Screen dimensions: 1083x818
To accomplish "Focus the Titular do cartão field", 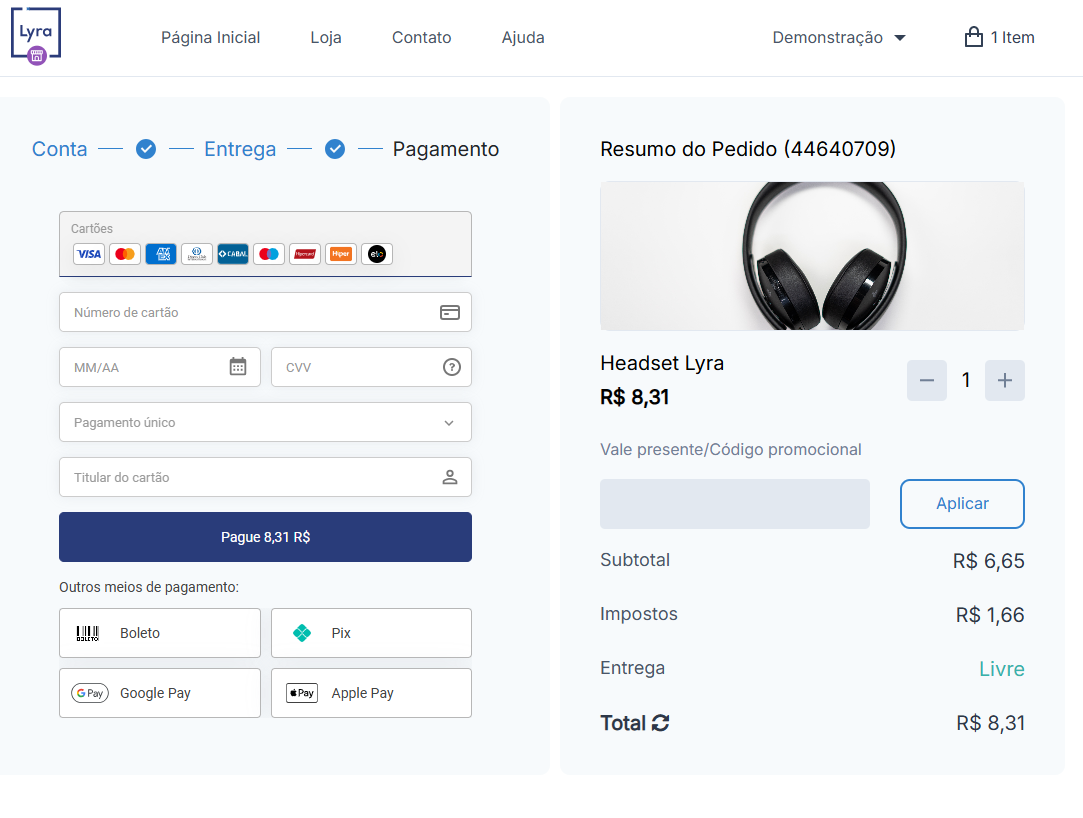I will tap(265, 477).
